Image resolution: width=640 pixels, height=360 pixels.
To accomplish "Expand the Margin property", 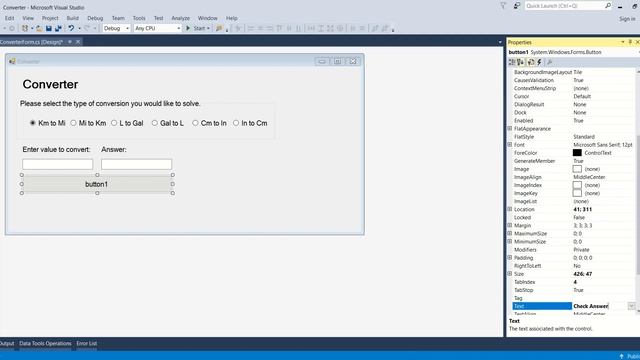I will click(x=510, y=225).
